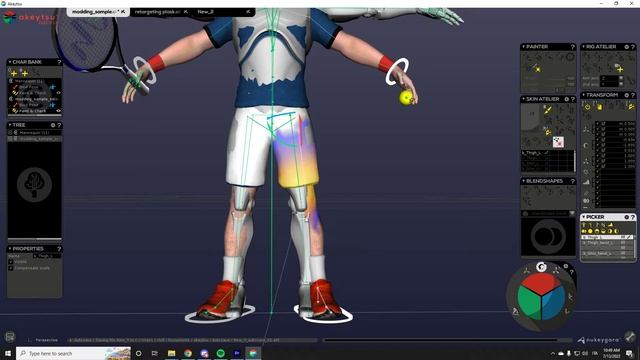This screenshot has width=640, height=360.
Task: Click blue face of view cube
Action: [x=553, y=303]
